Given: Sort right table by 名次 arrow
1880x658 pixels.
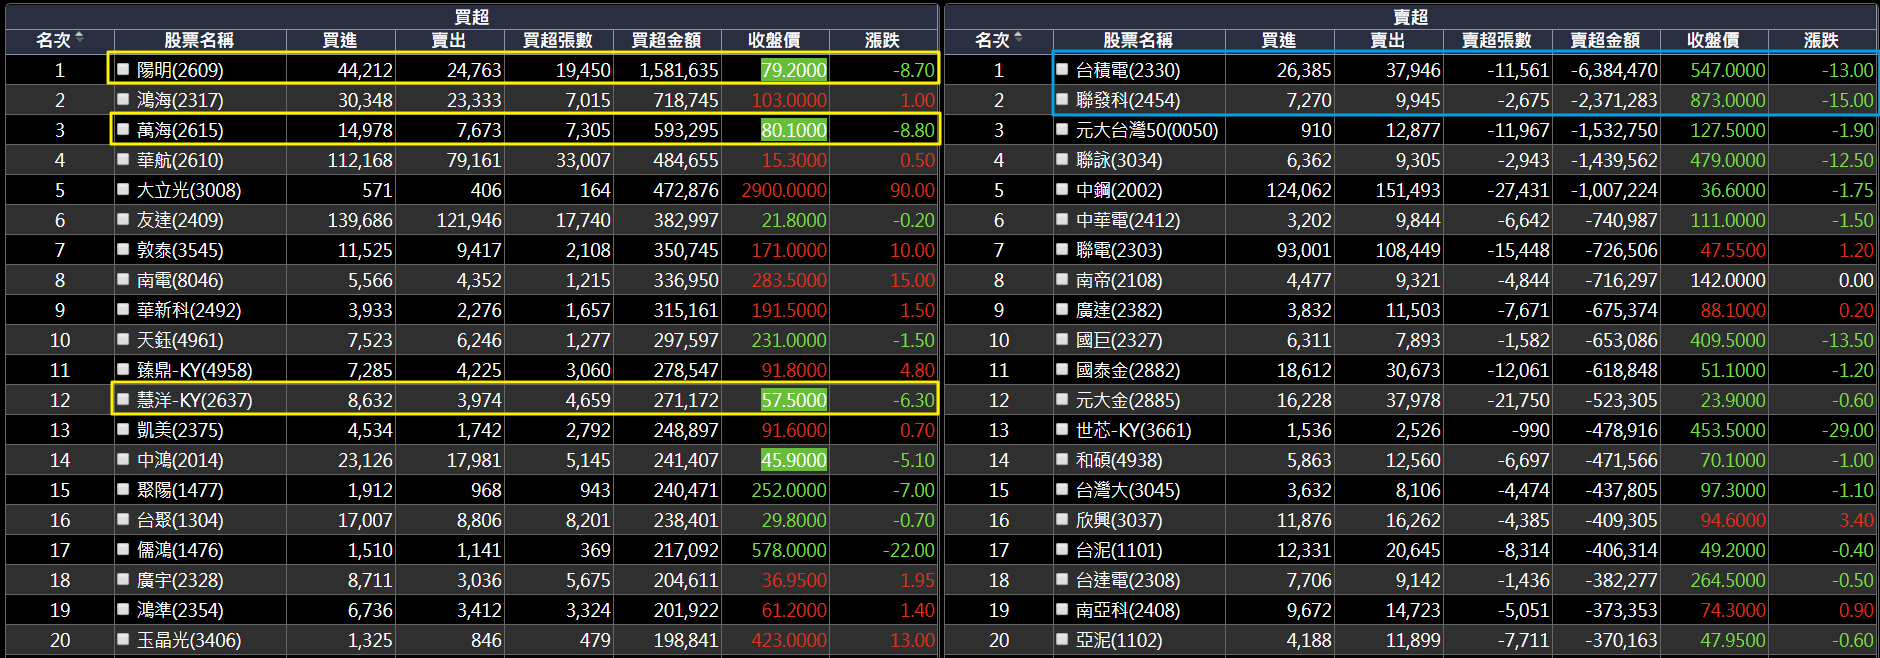Looking at the screenshot, I should coord(1018,38).
